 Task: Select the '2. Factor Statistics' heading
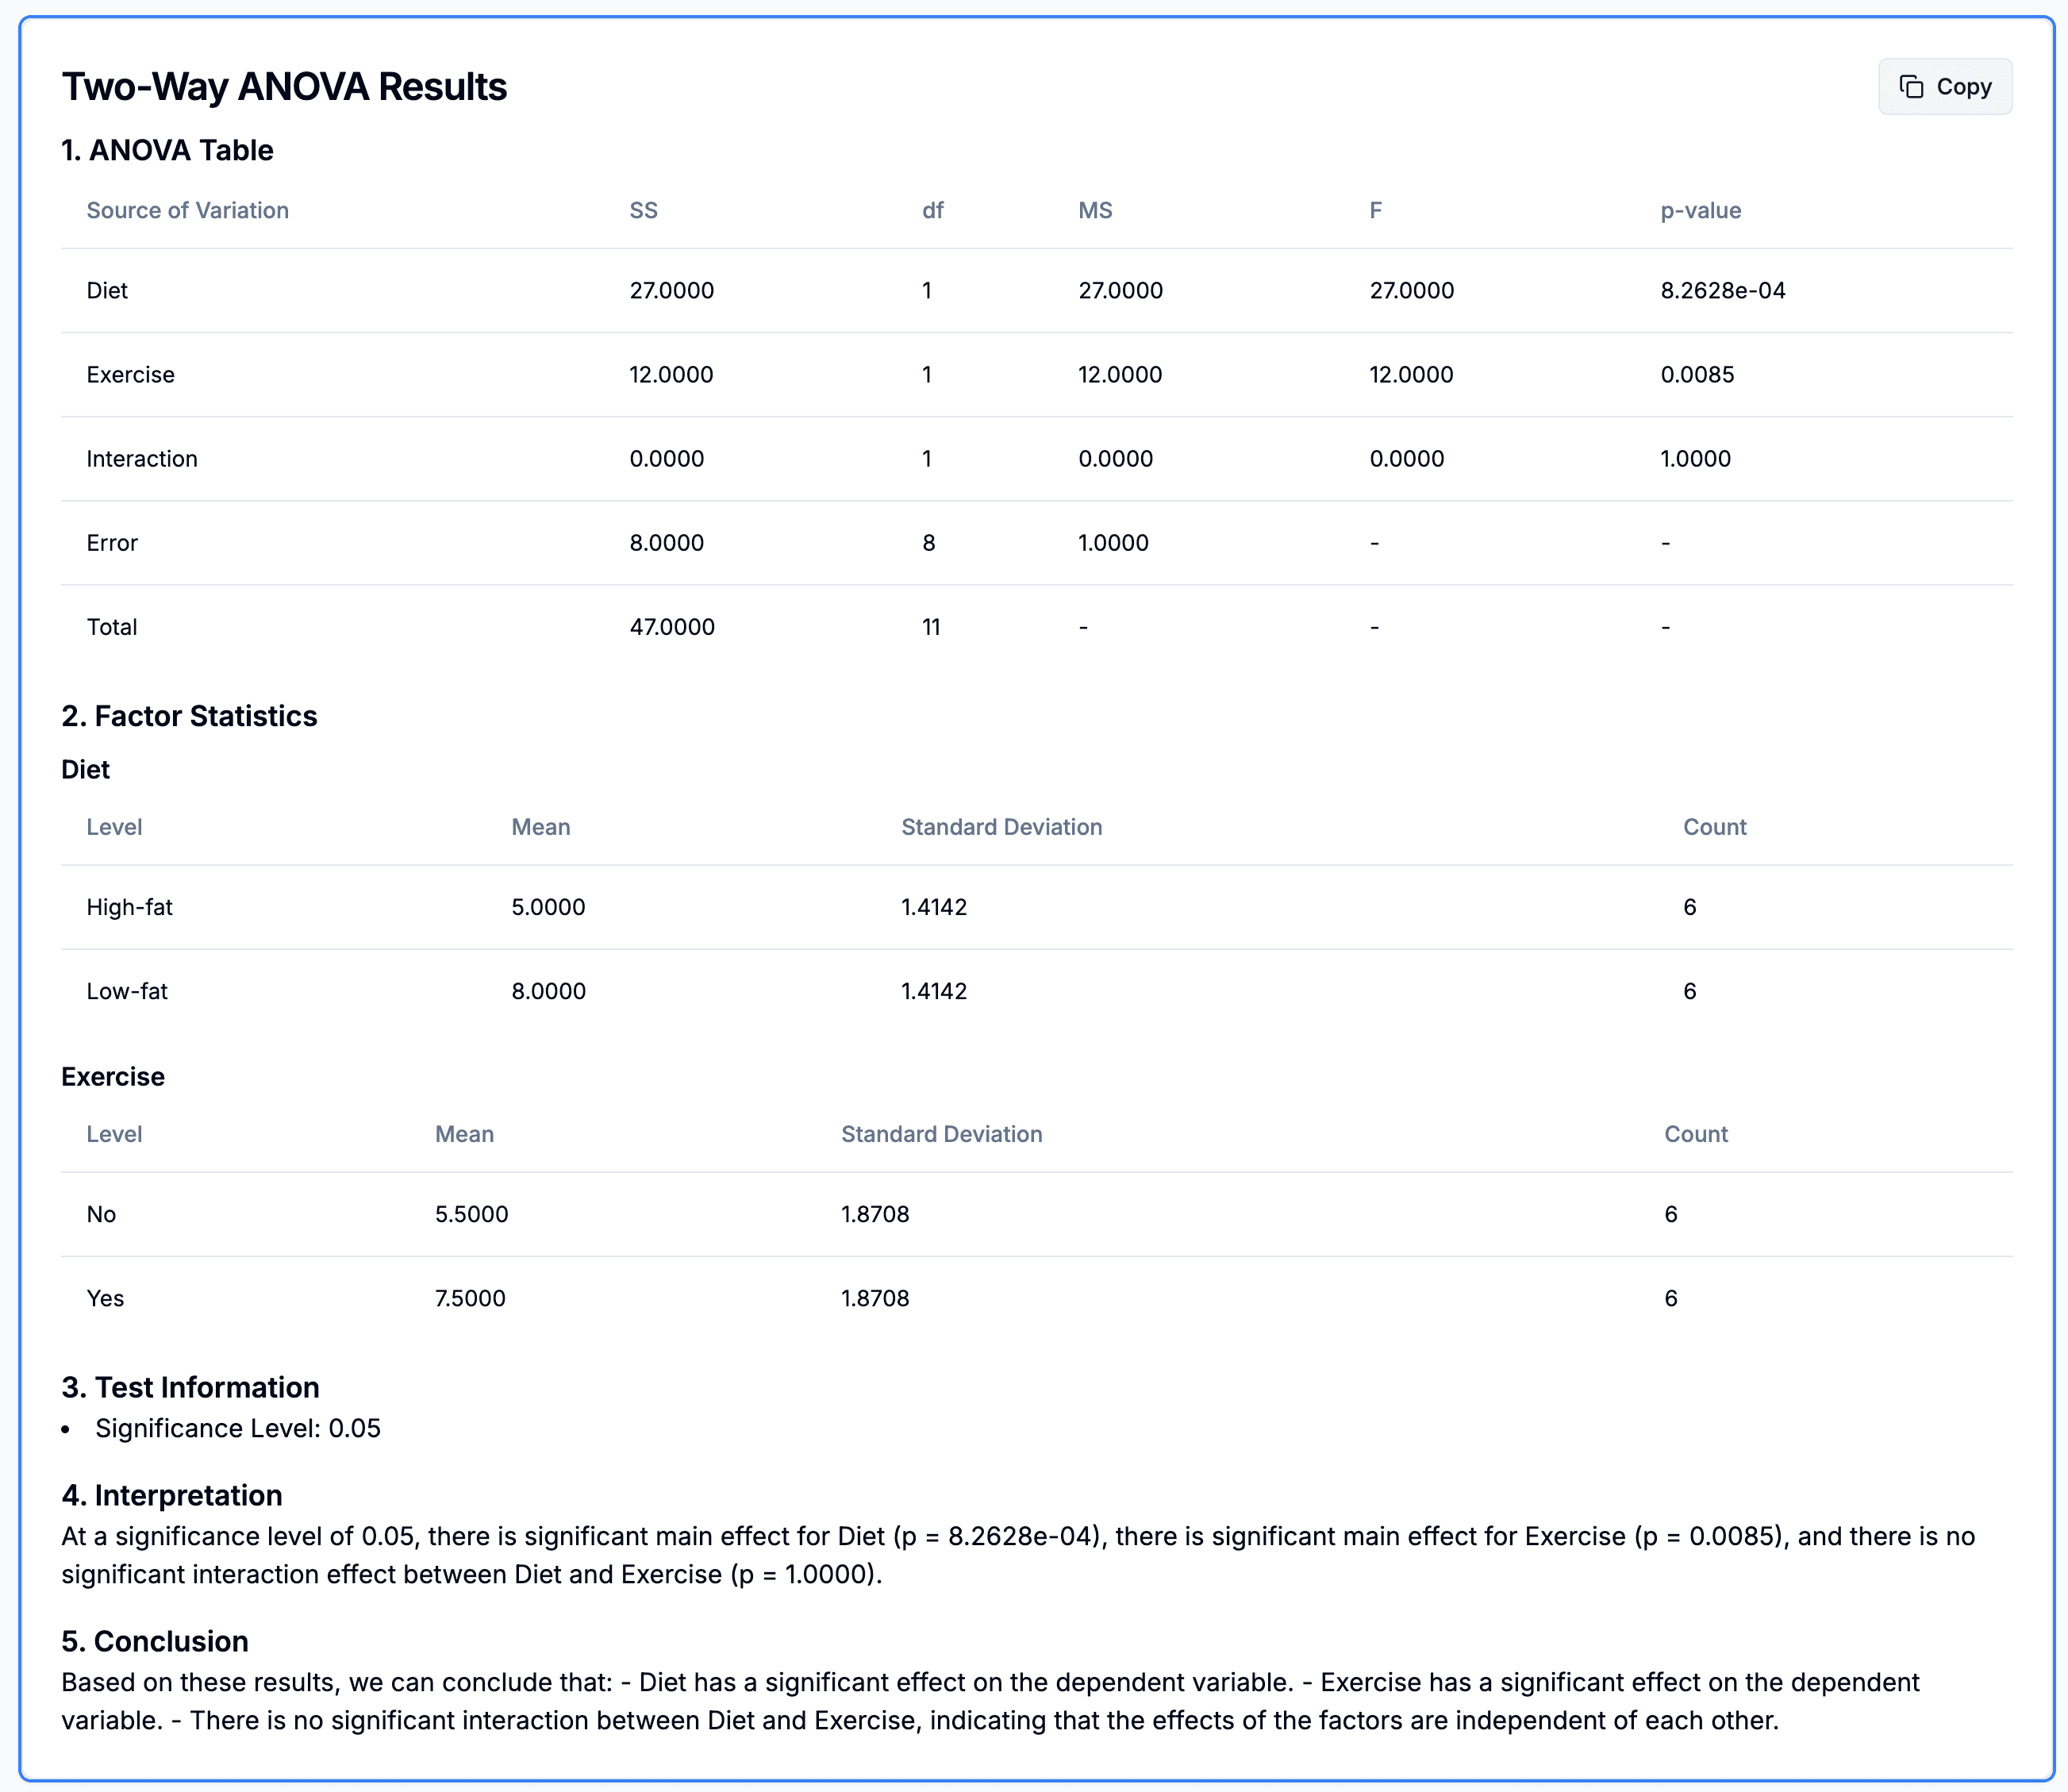pos(189,716)
